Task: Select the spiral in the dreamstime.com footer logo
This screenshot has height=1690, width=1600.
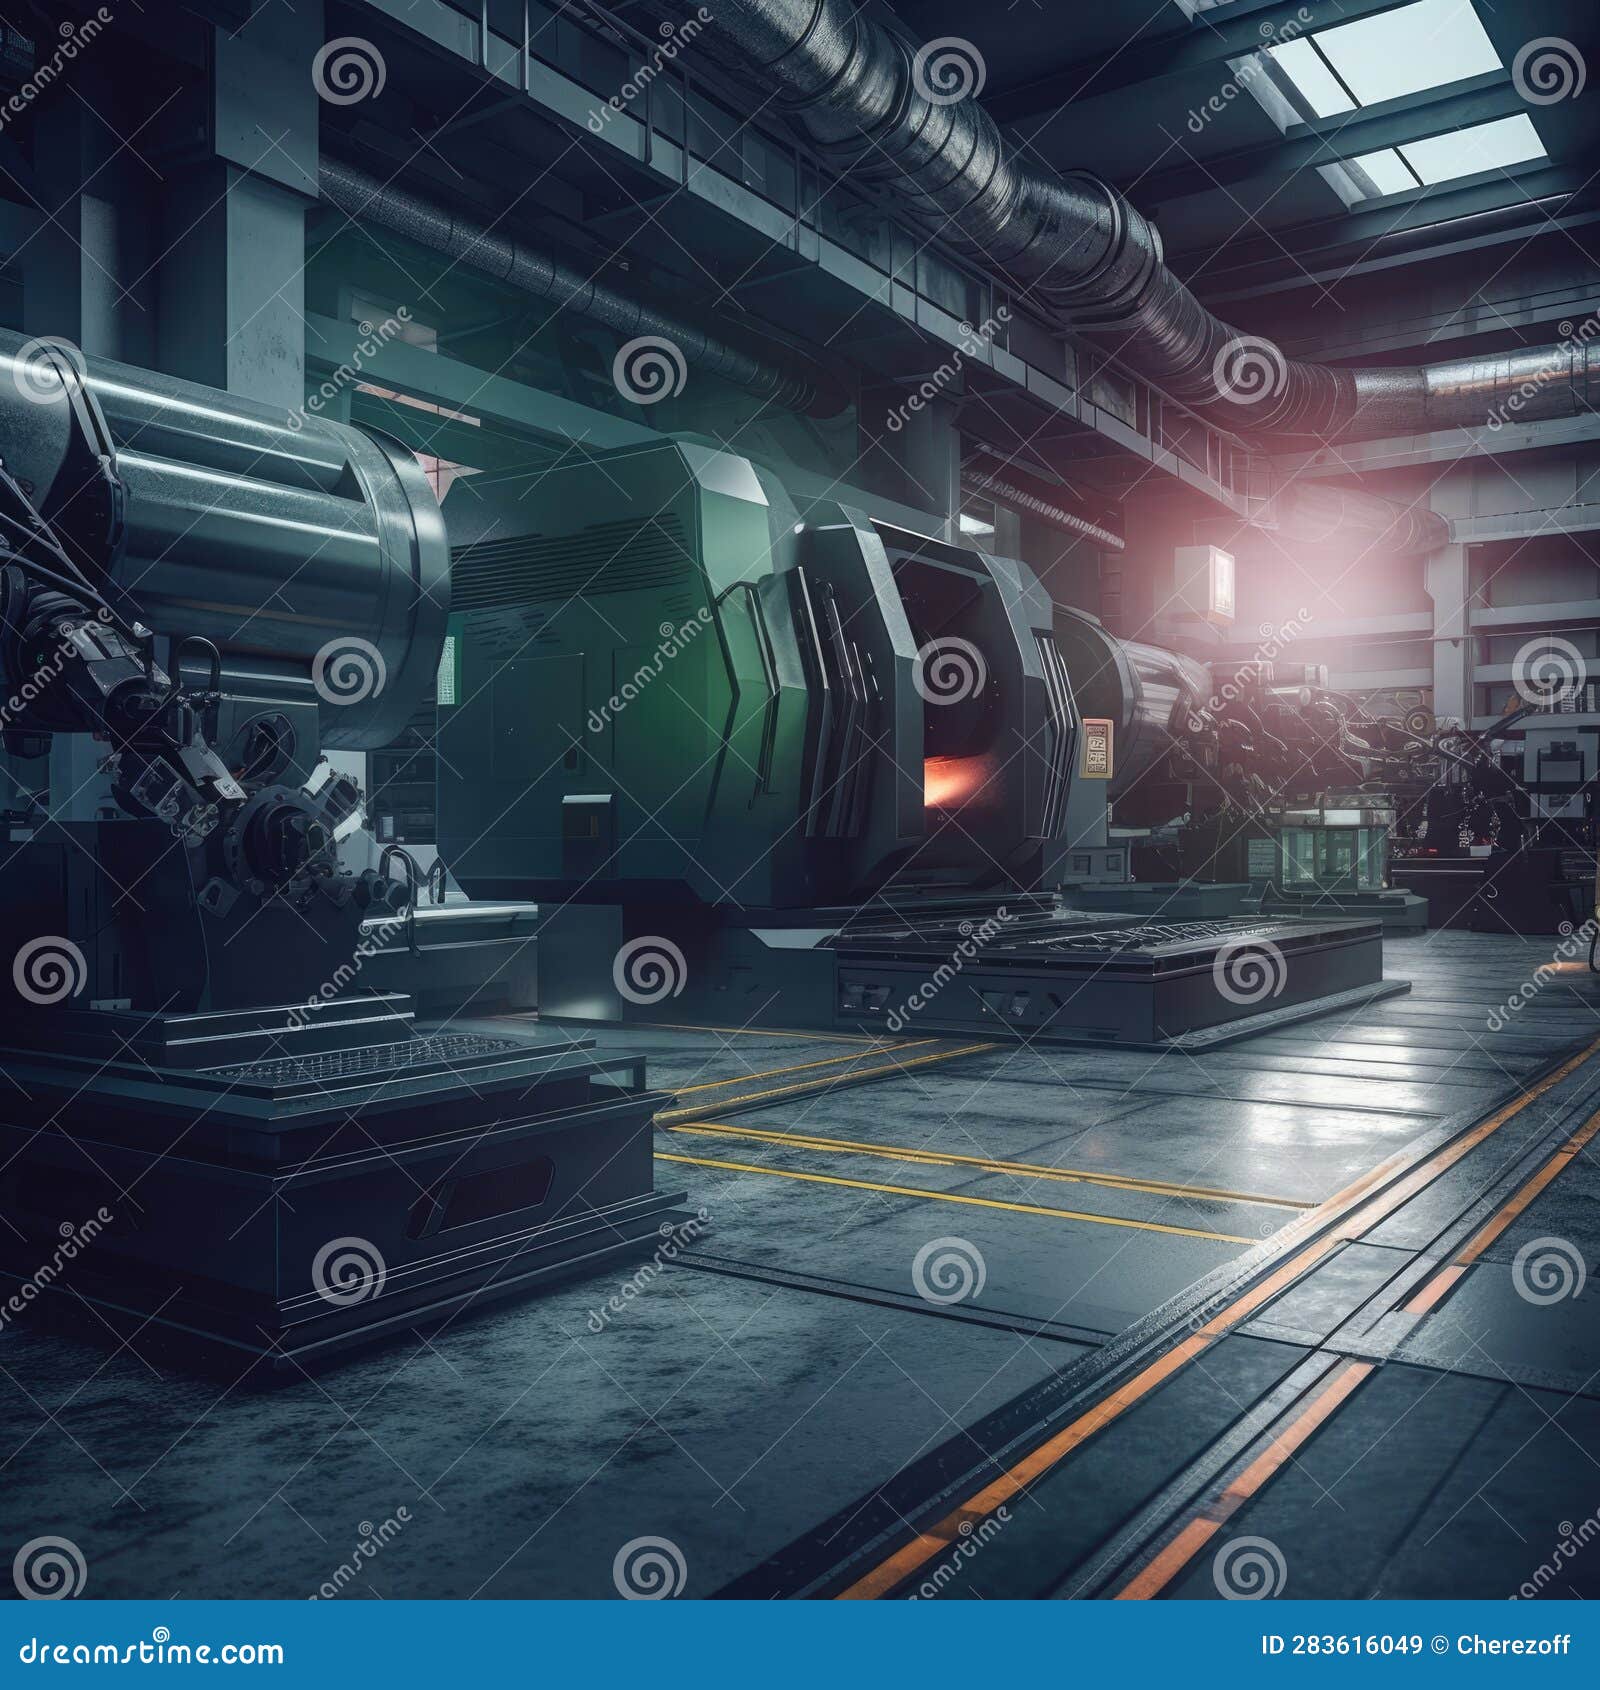Action: click(x=162, y=1633)
